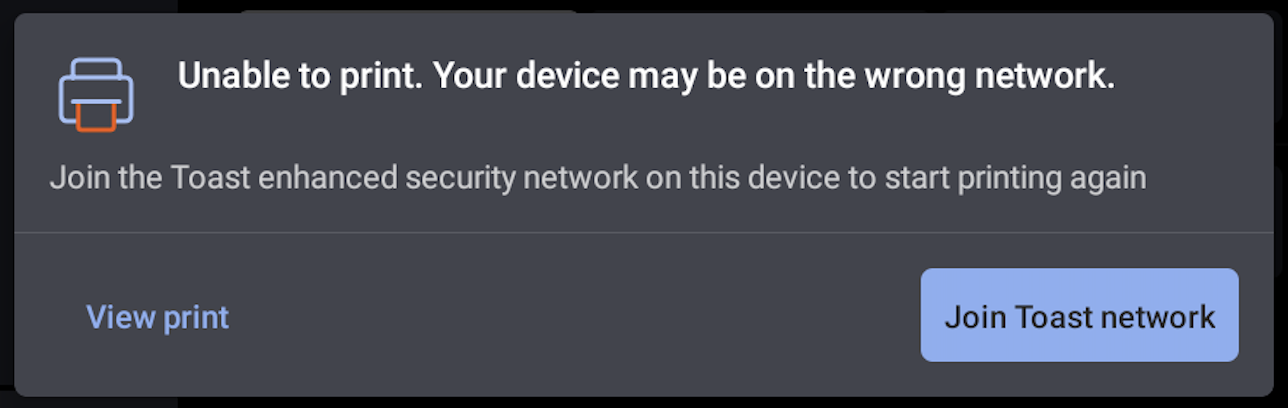Click the View print link

158,317
